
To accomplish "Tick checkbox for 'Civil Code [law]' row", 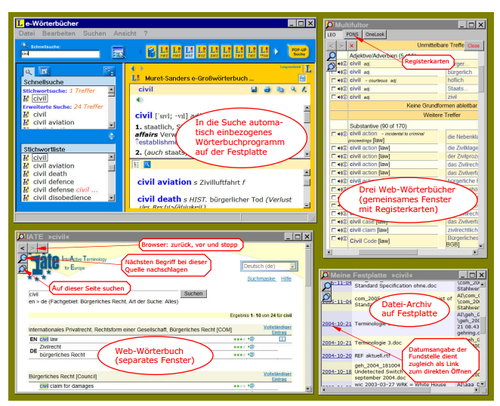I will pyautogui.click(x=333, y=238).
